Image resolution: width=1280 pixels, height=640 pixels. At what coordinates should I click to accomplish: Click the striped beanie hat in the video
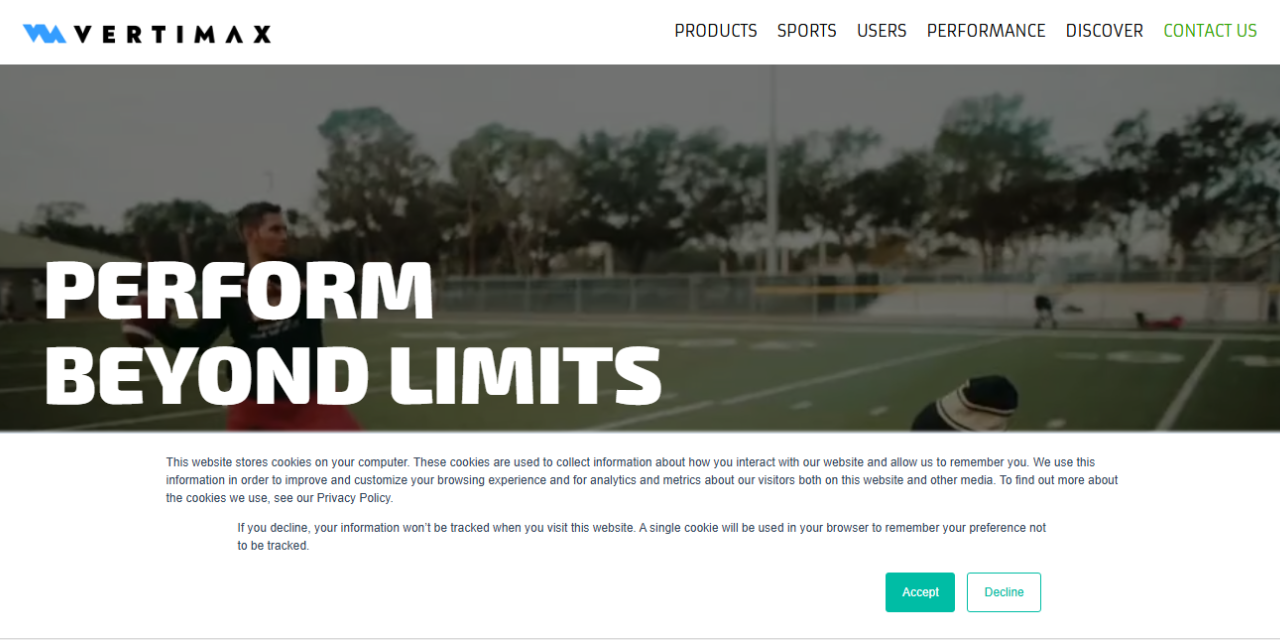coord(969,404)
